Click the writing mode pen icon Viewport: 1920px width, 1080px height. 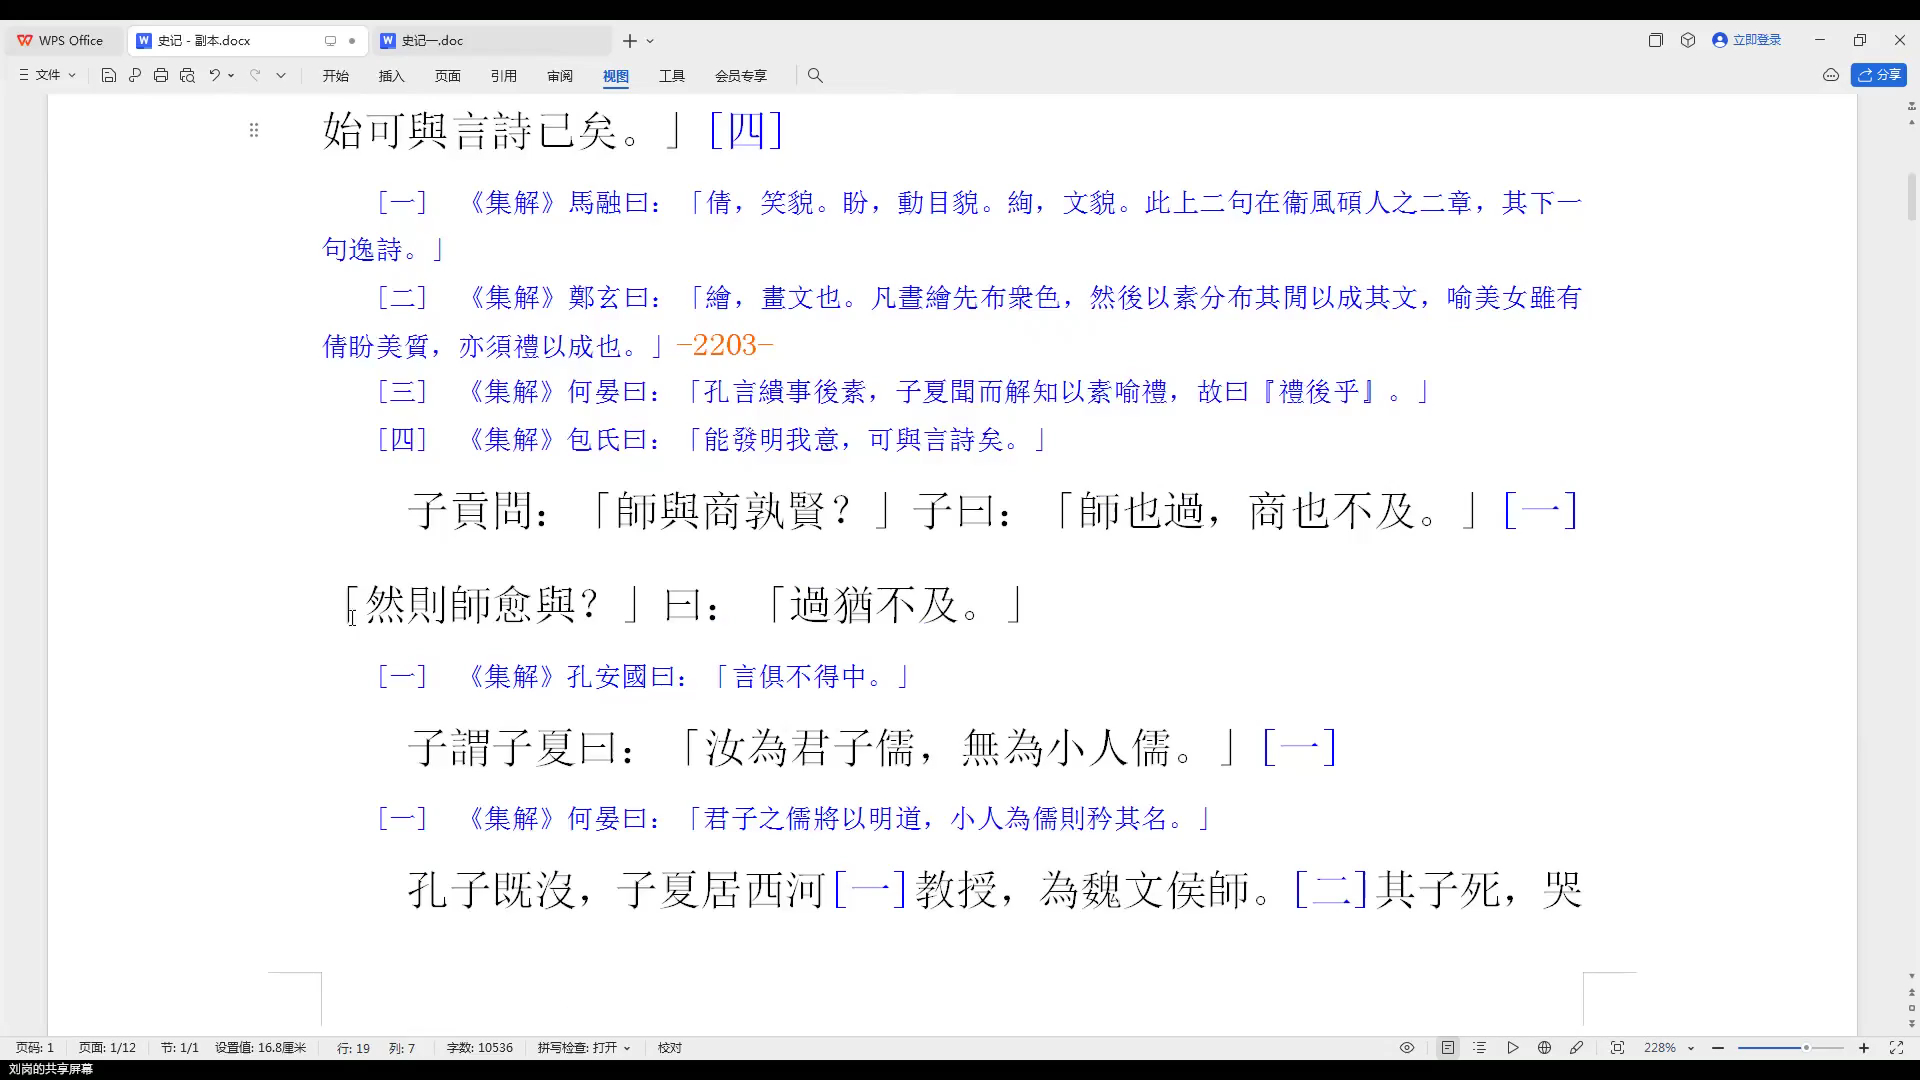pos(1577,1048)
